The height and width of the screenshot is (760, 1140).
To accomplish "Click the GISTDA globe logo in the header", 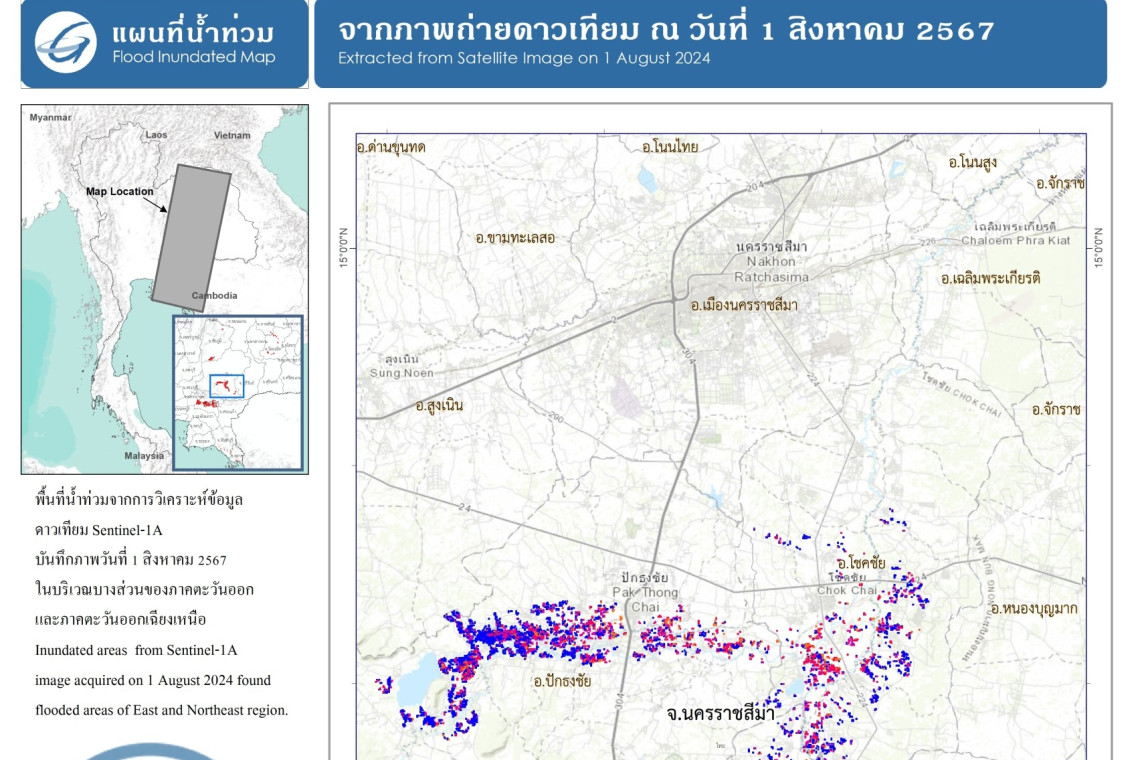I will click(66, 42).
